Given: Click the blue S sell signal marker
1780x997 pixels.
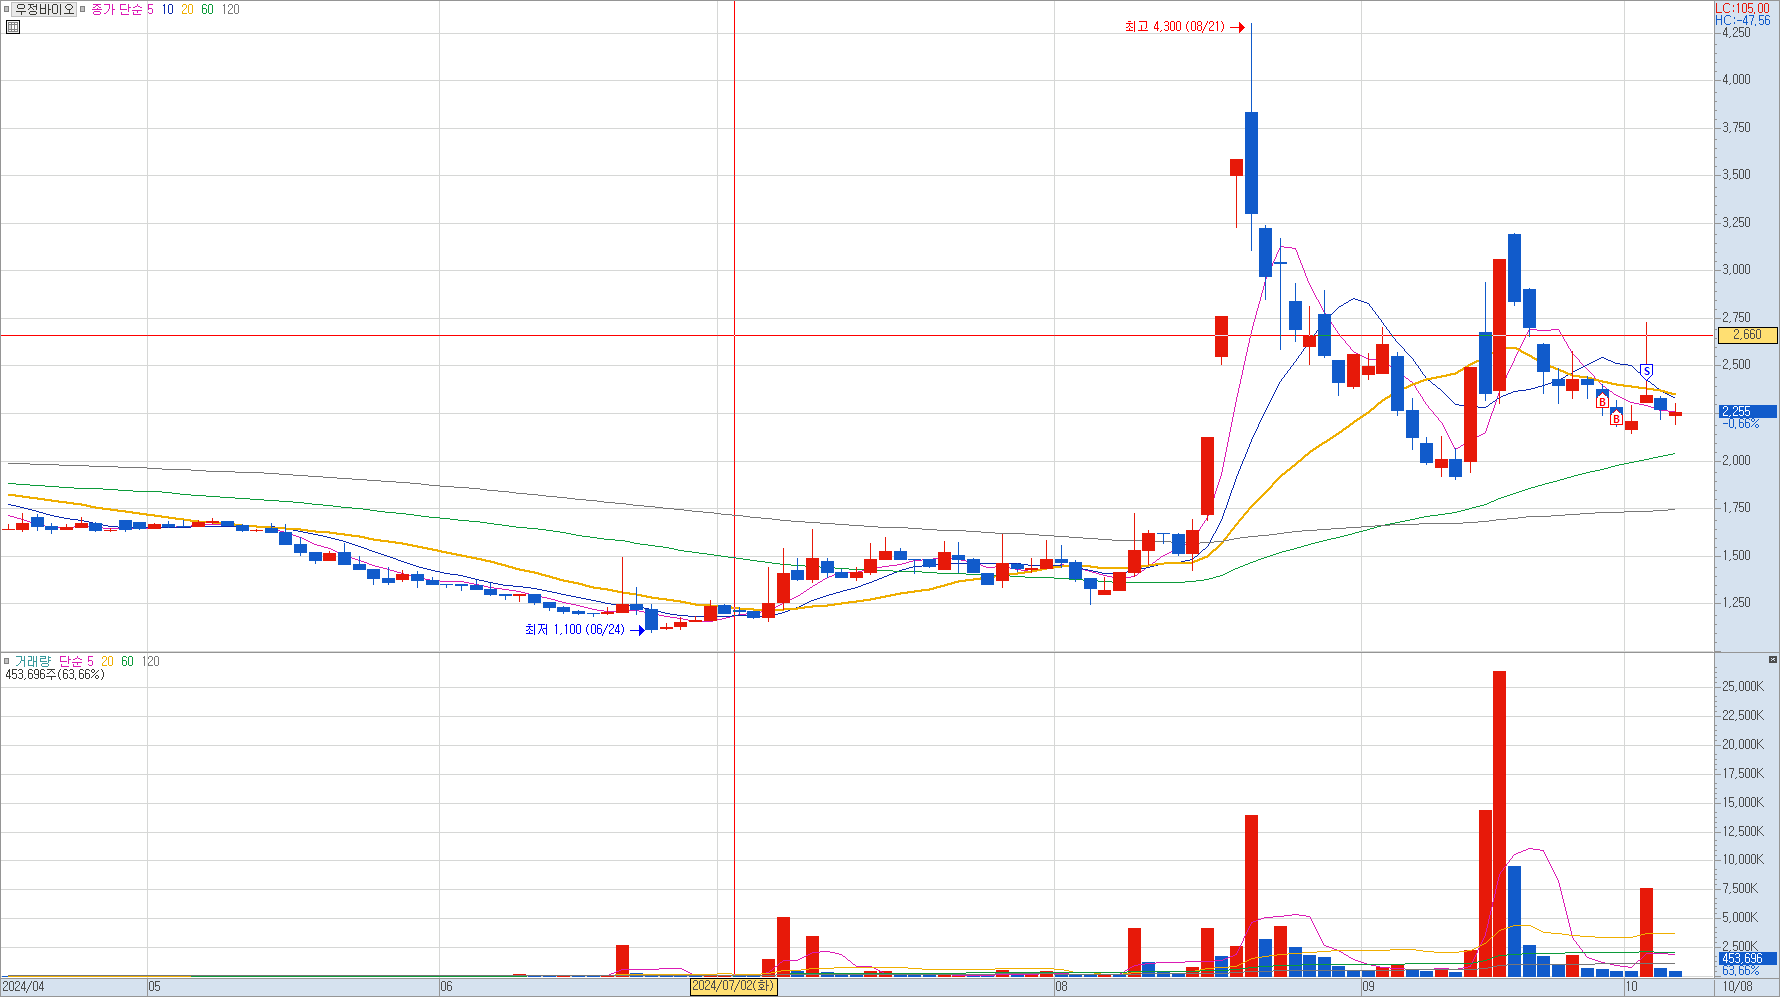Looking at the screenshot, I should point(1646,371).
